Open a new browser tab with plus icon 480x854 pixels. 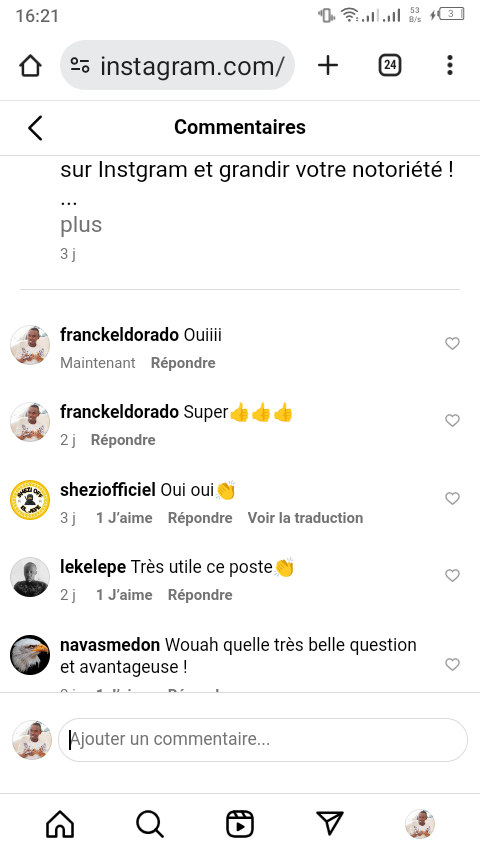[x=328, y=65]
